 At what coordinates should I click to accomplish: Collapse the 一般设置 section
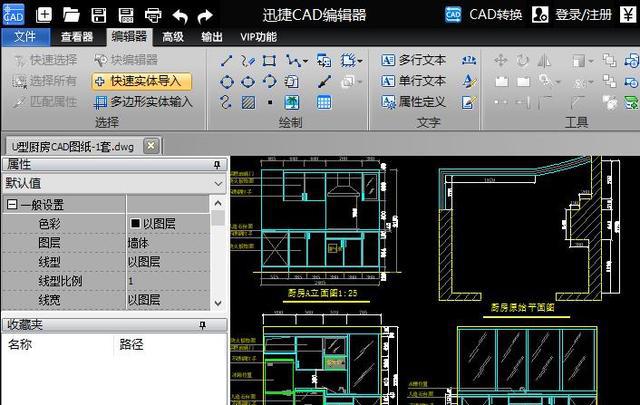pos(12,204)
